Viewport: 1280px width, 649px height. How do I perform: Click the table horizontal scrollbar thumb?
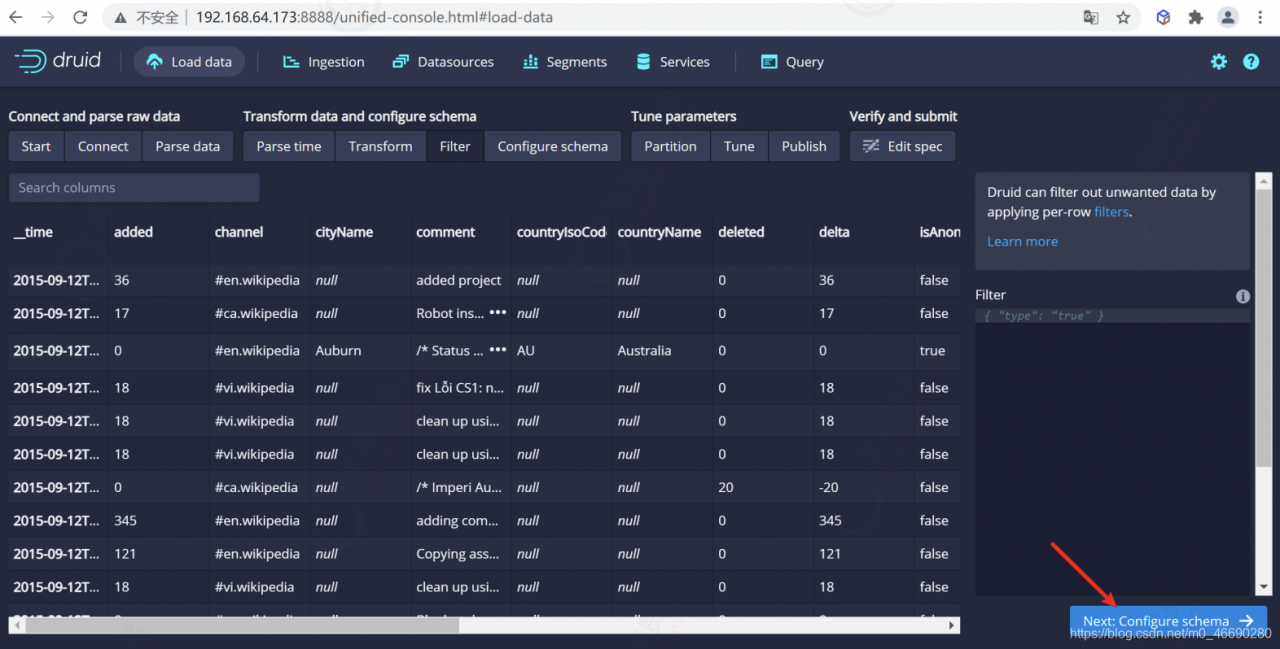(x=242, y=625)
